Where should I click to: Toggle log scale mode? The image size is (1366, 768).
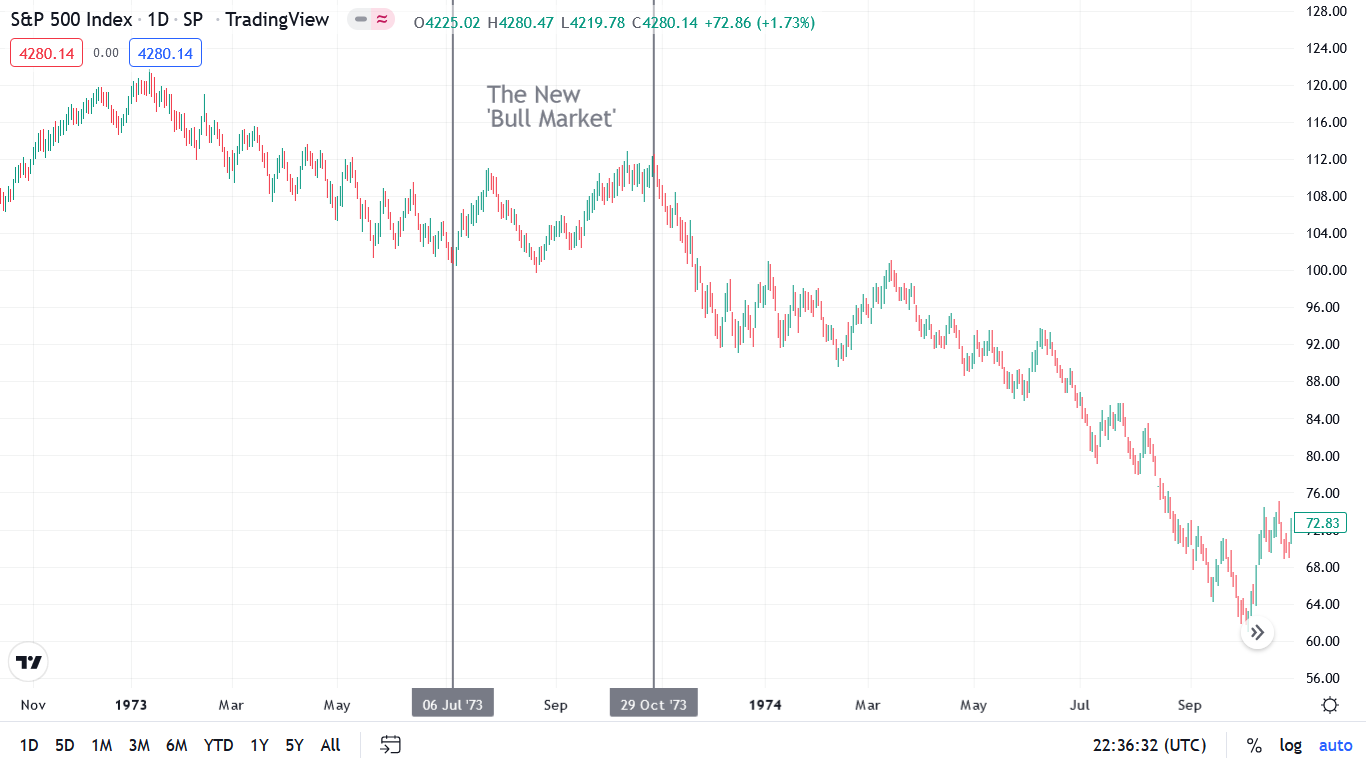coord(1291,745)
